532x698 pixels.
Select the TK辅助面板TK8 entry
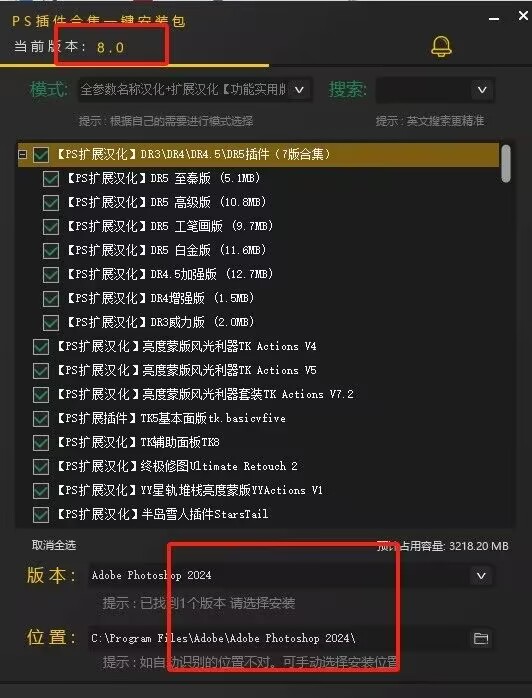click(138, 442)
